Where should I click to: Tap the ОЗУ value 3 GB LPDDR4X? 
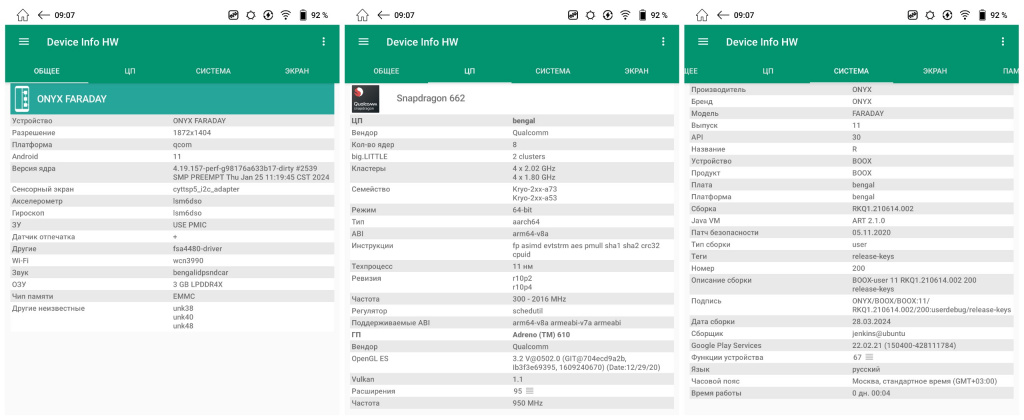198,284
